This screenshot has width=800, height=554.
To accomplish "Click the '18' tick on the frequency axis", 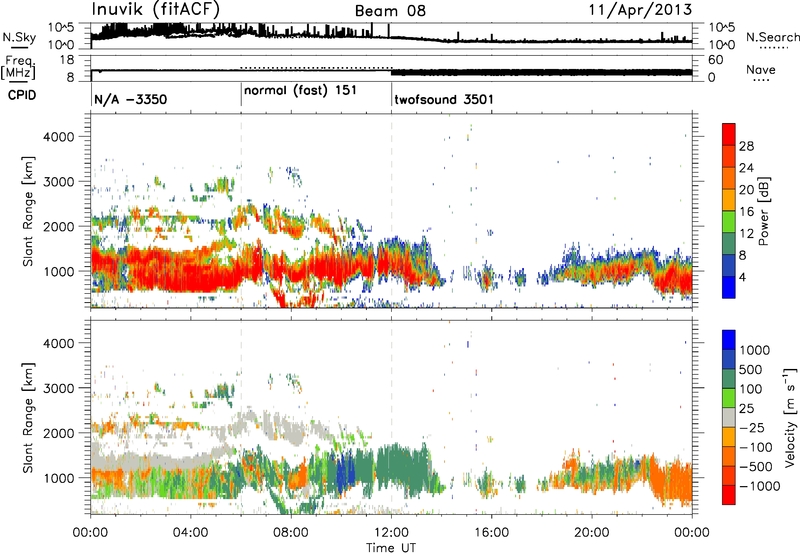I will click(x=67, y=60).
